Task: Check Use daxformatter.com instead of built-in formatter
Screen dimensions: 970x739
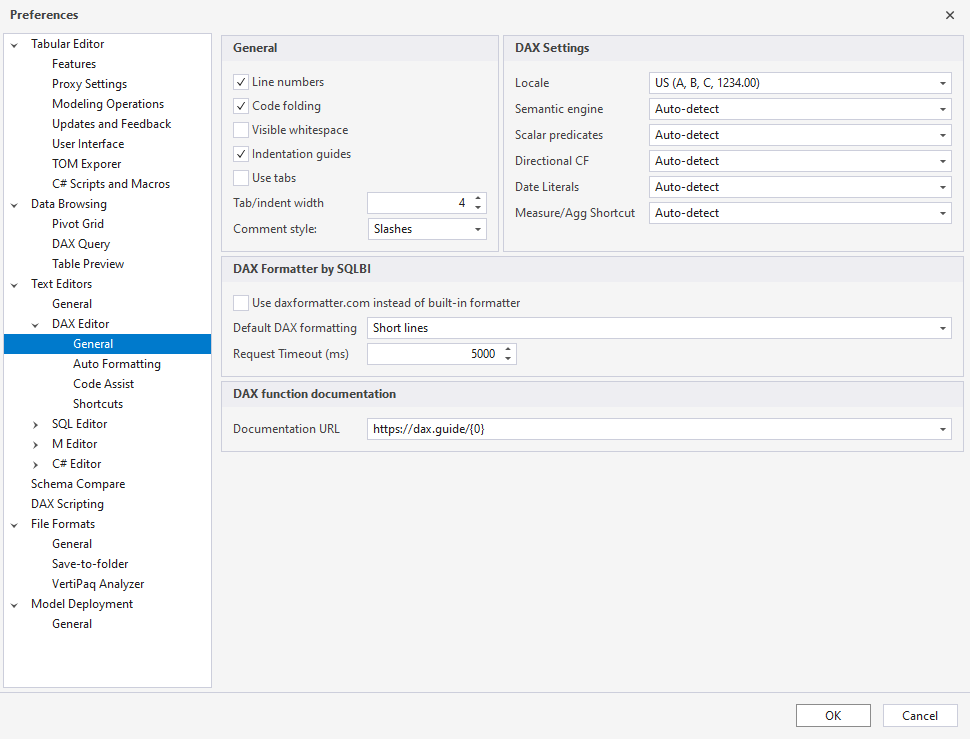Action: point(239,302)
